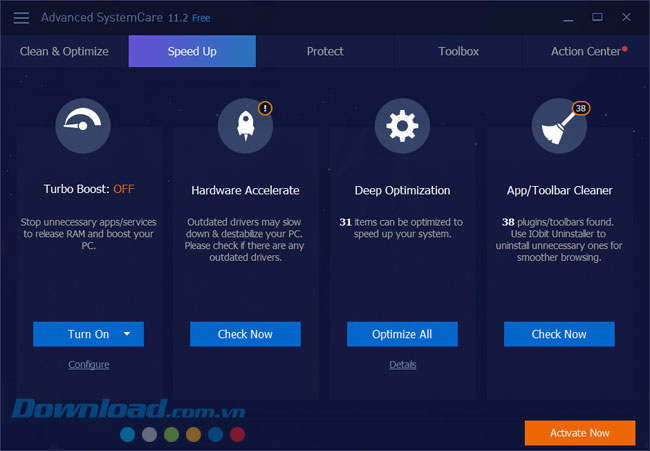
Task: Click the Turbo Boost: OFF title
Action: coord(89,189)
